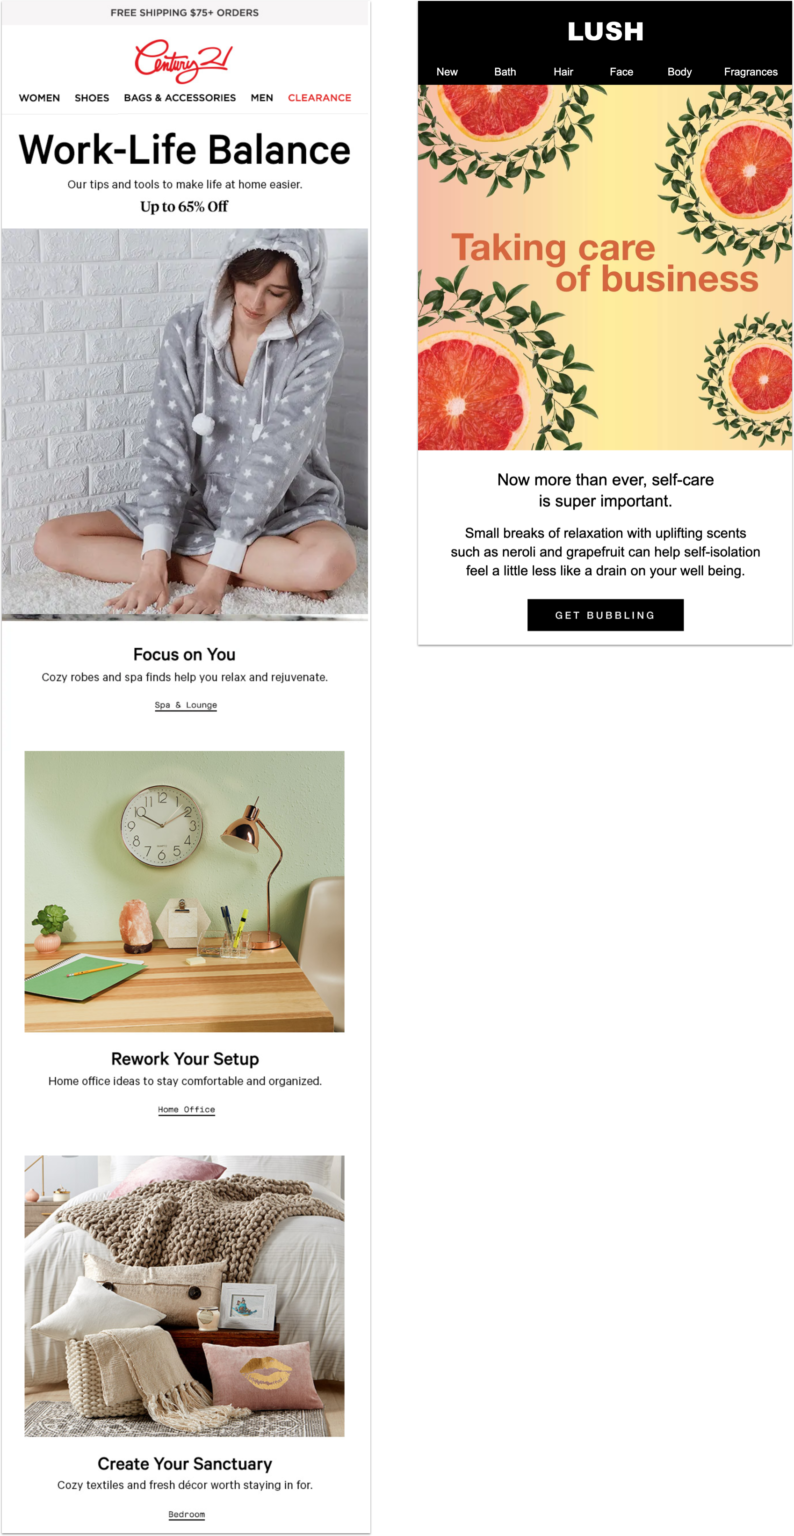
Task: Select the Bath tab in Lush nav
Action: click(505, 72)
